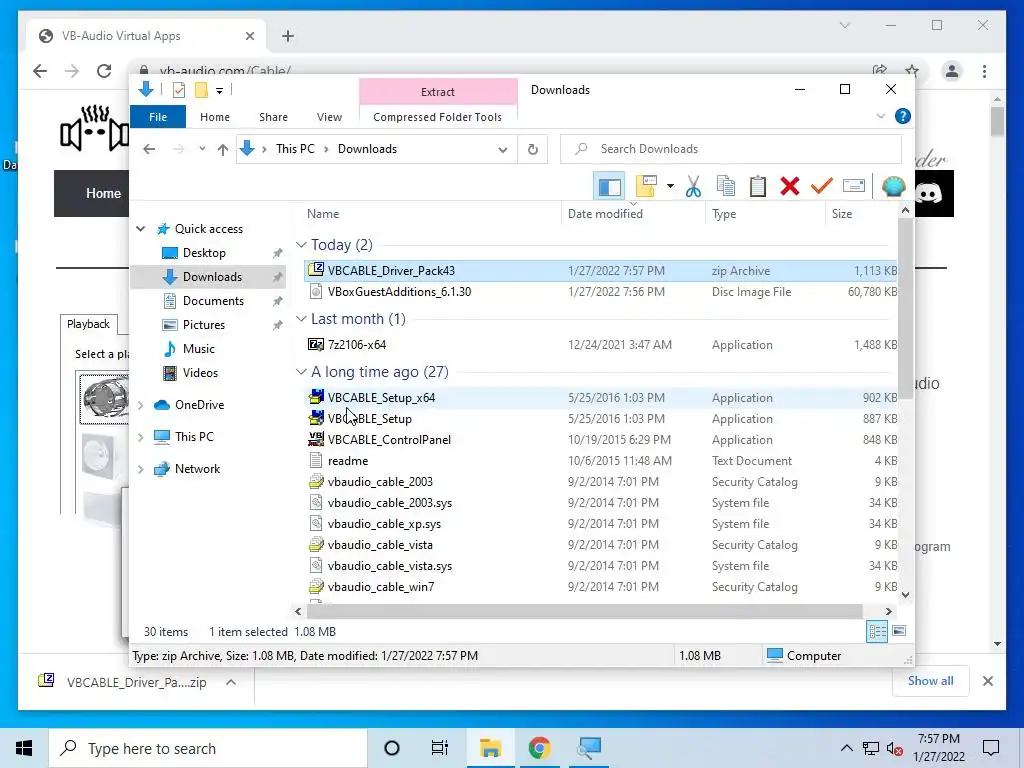Viewport: 1024px width, 768px height.
Task: Open Chrome's three-dot menu
Action: click(x=984, y=71)
